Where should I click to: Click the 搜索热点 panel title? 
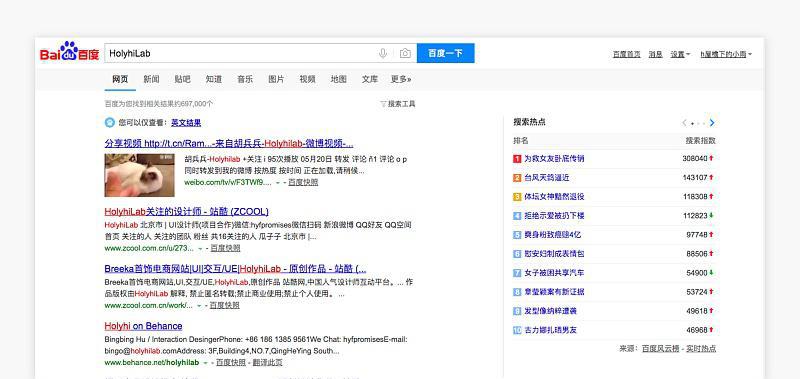529,122
